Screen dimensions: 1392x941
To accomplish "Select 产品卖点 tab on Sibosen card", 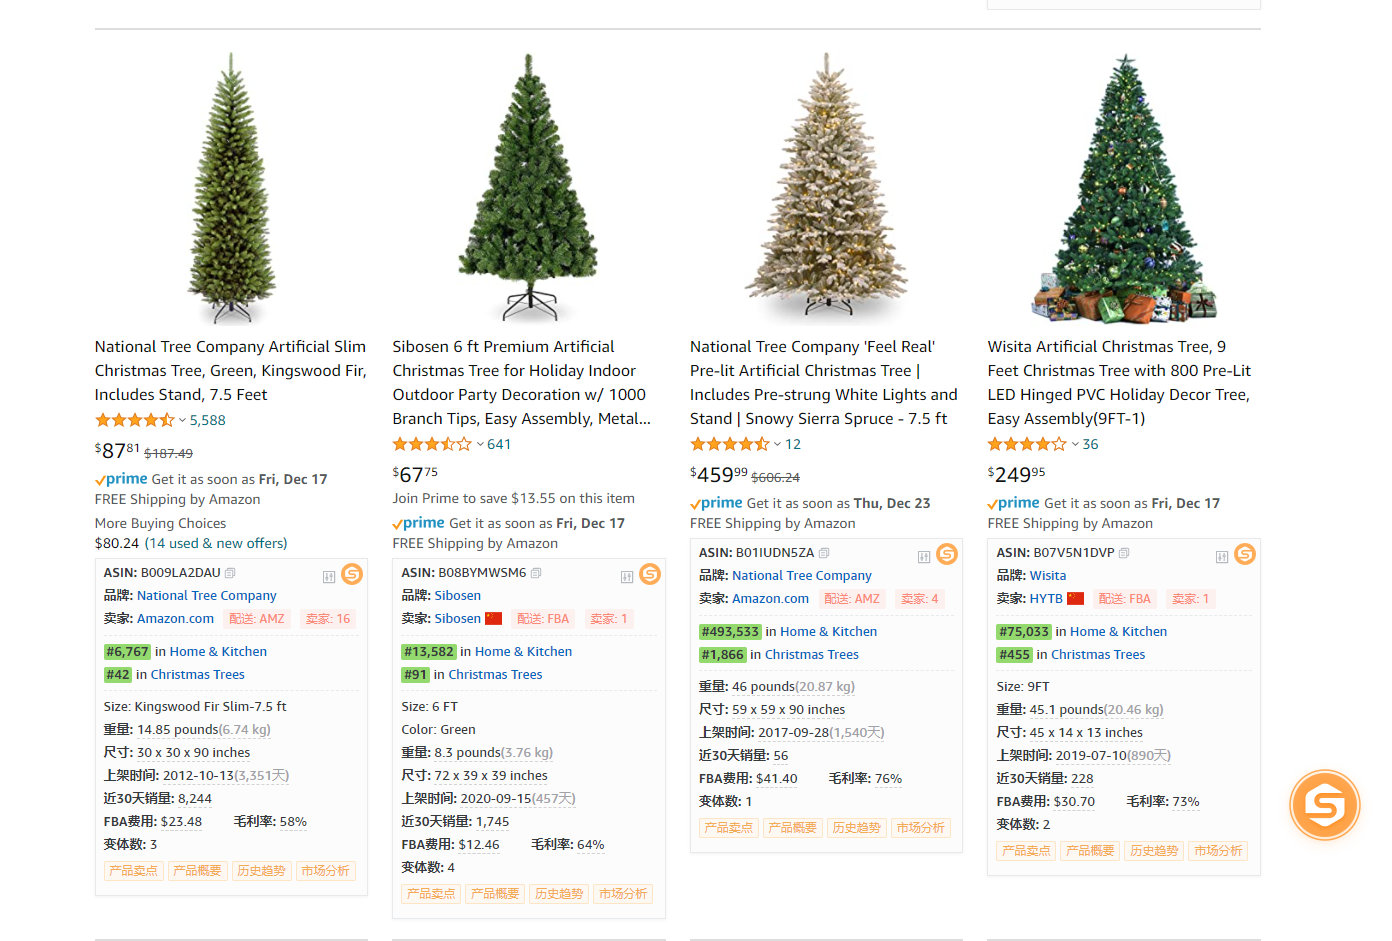I will pos(431,894).
